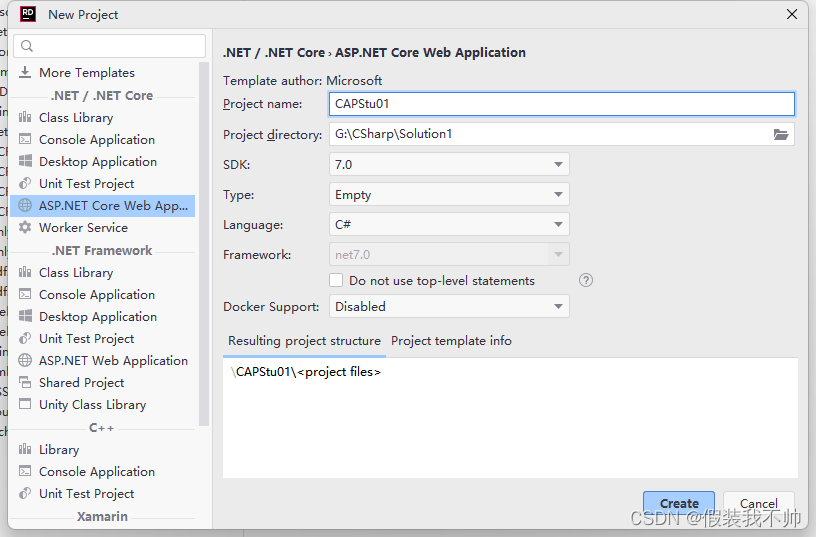Open the Type dropdown showing Empty
This screenshot has height=537, width=816.
click(449, 195)
